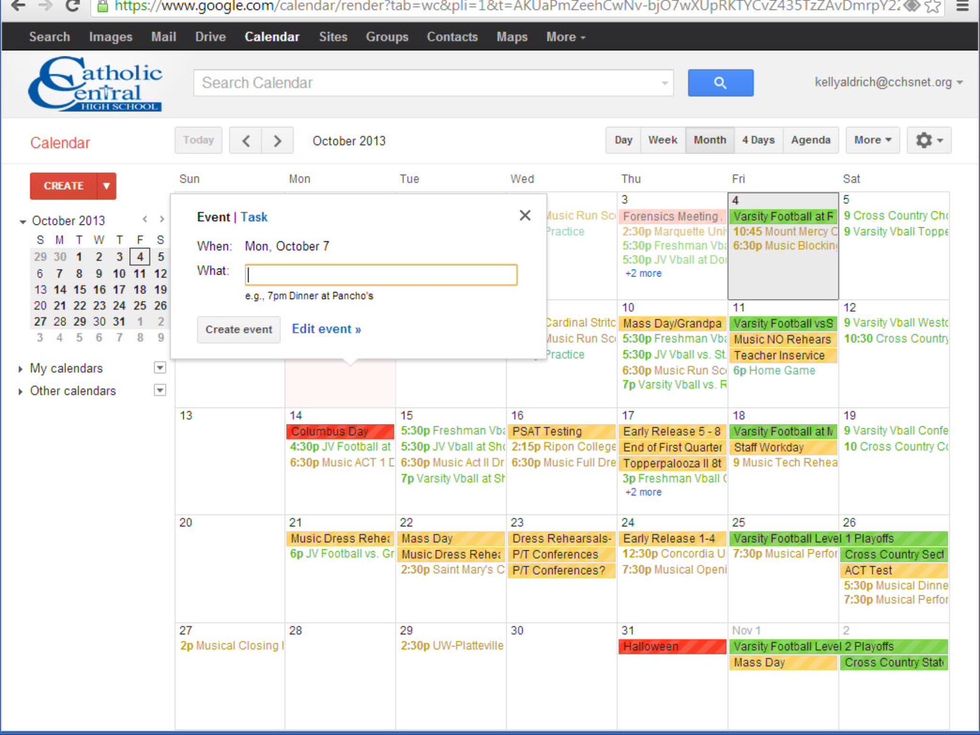Click the What event text field
Image resolution: width=980 pixels, height=735 pixels.
381,274
